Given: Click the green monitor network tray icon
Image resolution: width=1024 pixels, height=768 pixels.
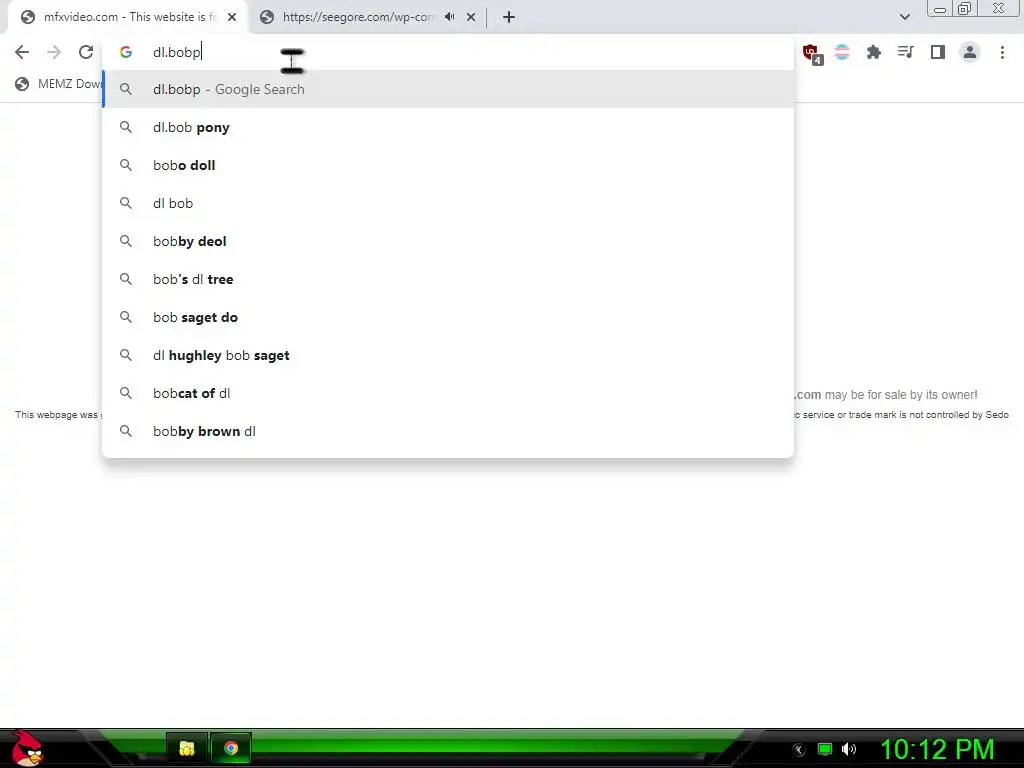Looking at the screenshot, I should point(825,749).
